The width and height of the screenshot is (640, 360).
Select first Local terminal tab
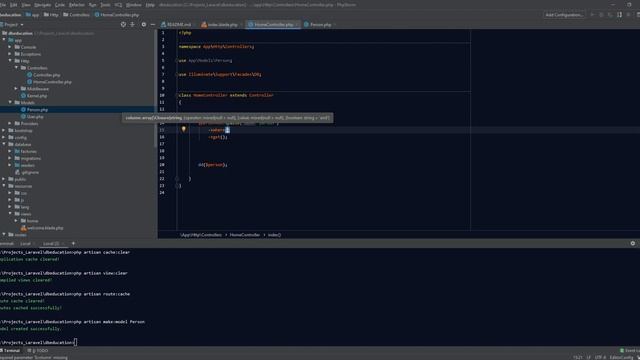point(26,243)
